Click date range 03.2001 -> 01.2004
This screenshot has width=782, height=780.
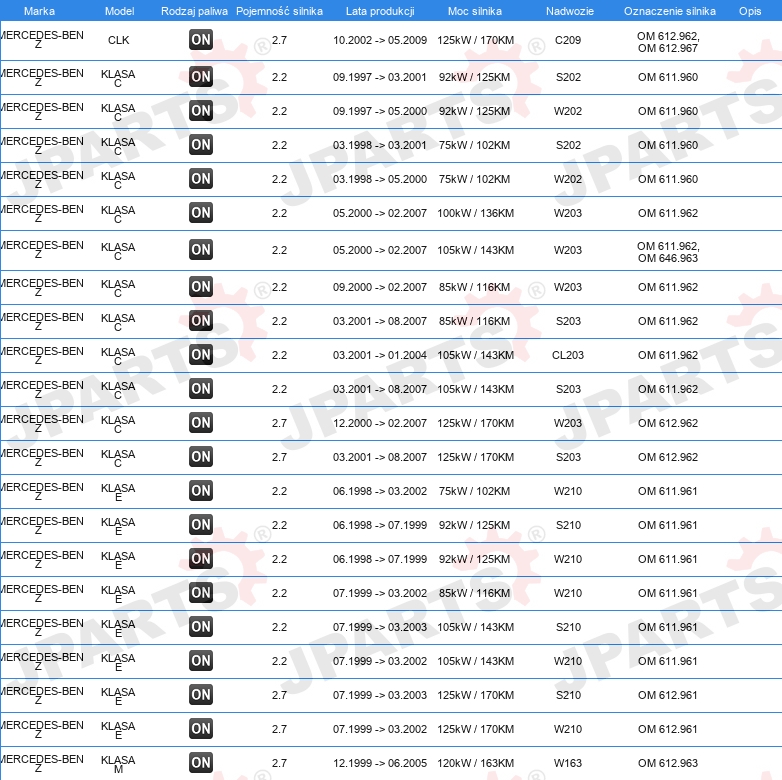[x=380, y=355]
